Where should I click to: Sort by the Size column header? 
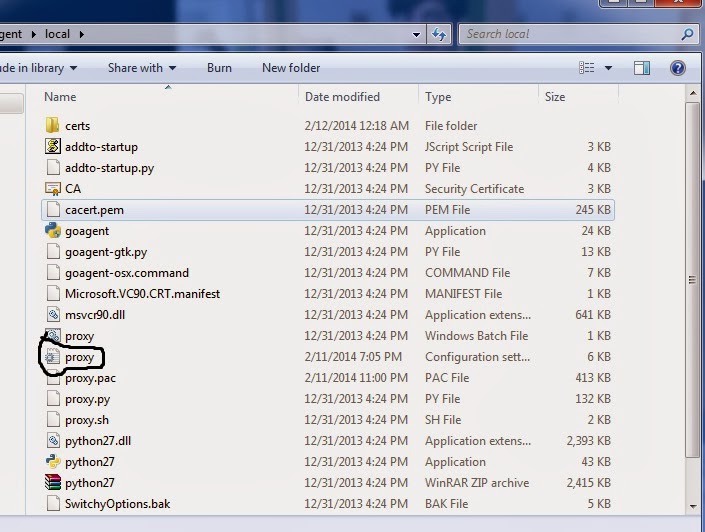point(555,97)
